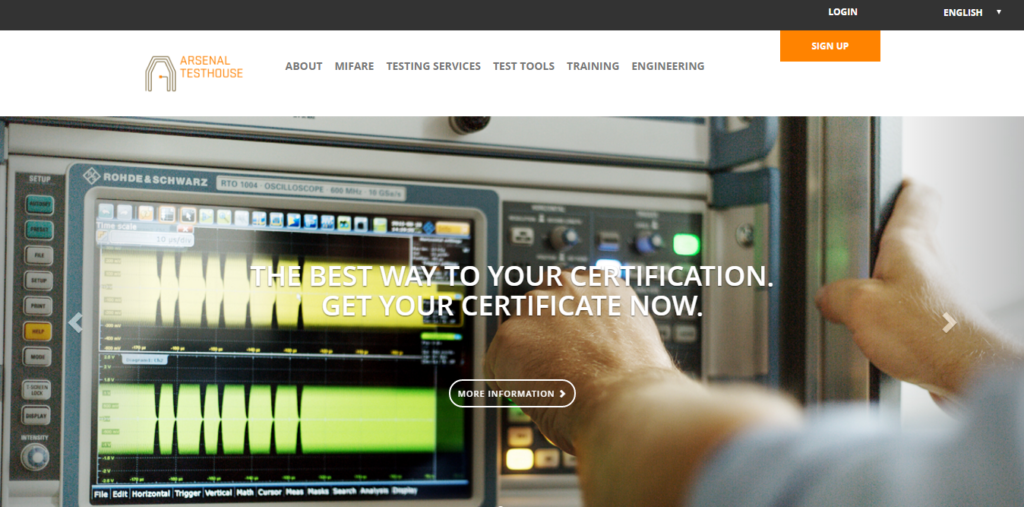
Task: Open the ABOUT menu
Action: 303,66
